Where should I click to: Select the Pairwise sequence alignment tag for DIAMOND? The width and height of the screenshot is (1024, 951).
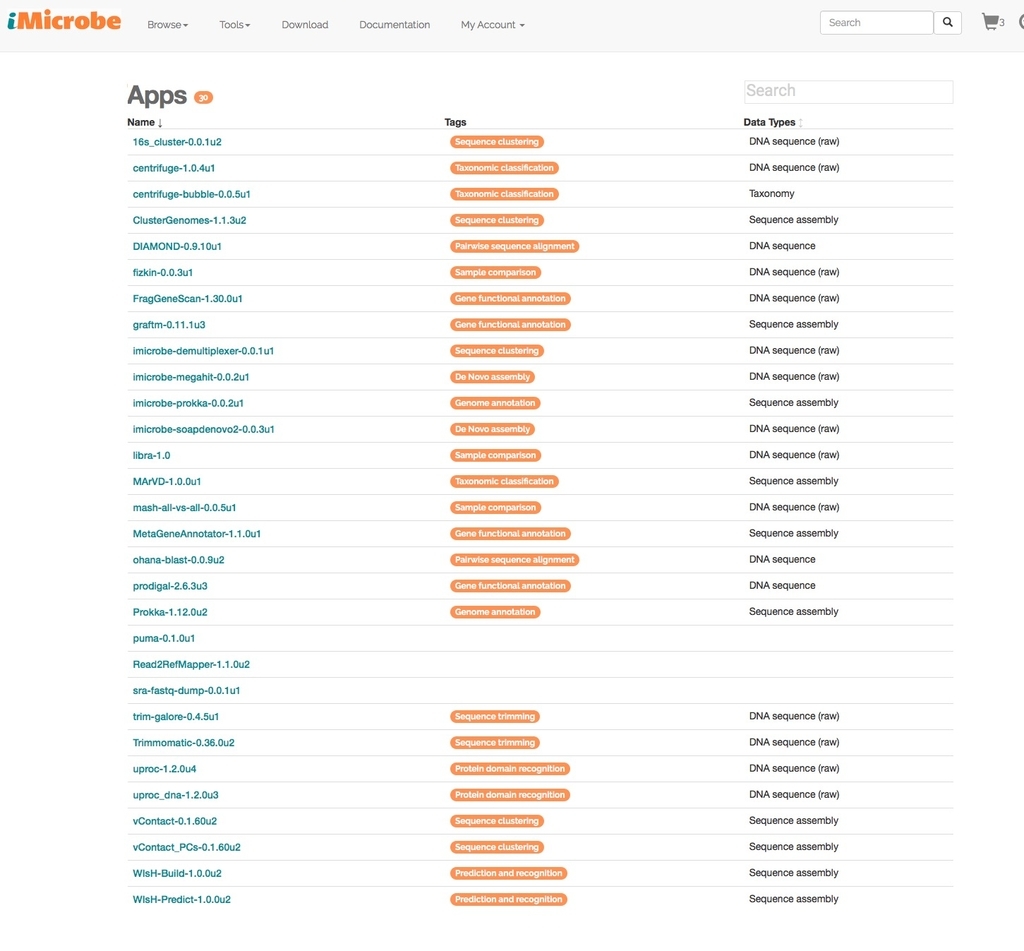coord(515,246)
